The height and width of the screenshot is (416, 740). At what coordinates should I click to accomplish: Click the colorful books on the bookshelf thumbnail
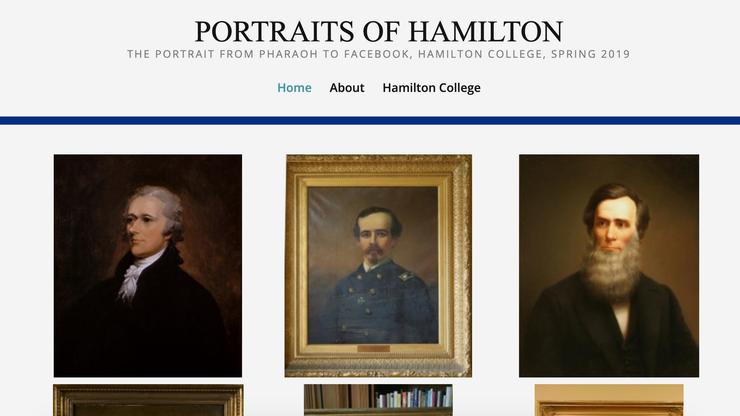tap(414, 398)
